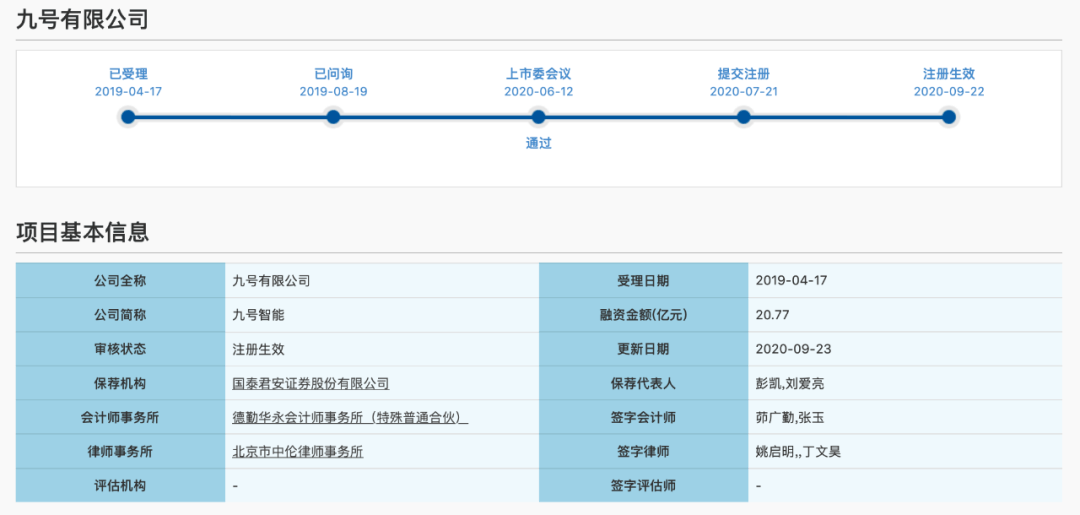
Task: Click the 上市委会议 stage label
Action: [539, 74]
